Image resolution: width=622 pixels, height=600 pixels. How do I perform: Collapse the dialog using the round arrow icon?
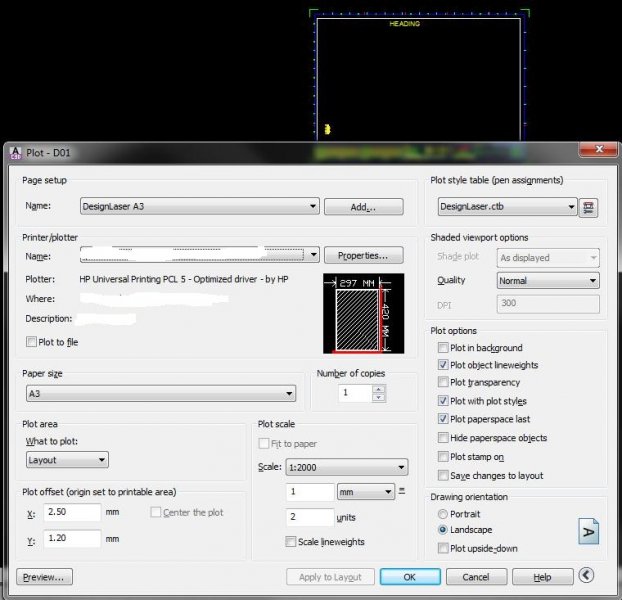[x=587, y=576]
